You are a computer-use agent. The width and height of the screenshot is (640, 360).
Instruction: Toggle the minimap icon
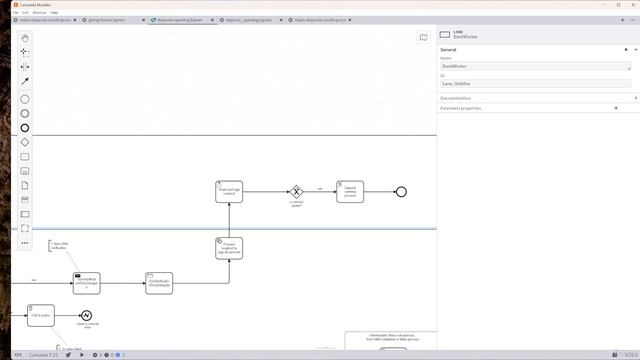click(x=423, y=38)
